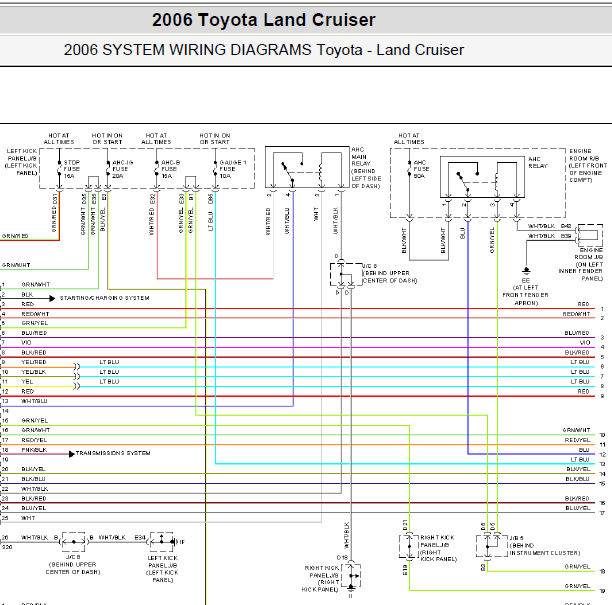Screen dimensions: 612x605
Task: Select the HOT AT ALL TIMES label above AHC FUSE
Action: pyautogui.click(x=409, y=139)
